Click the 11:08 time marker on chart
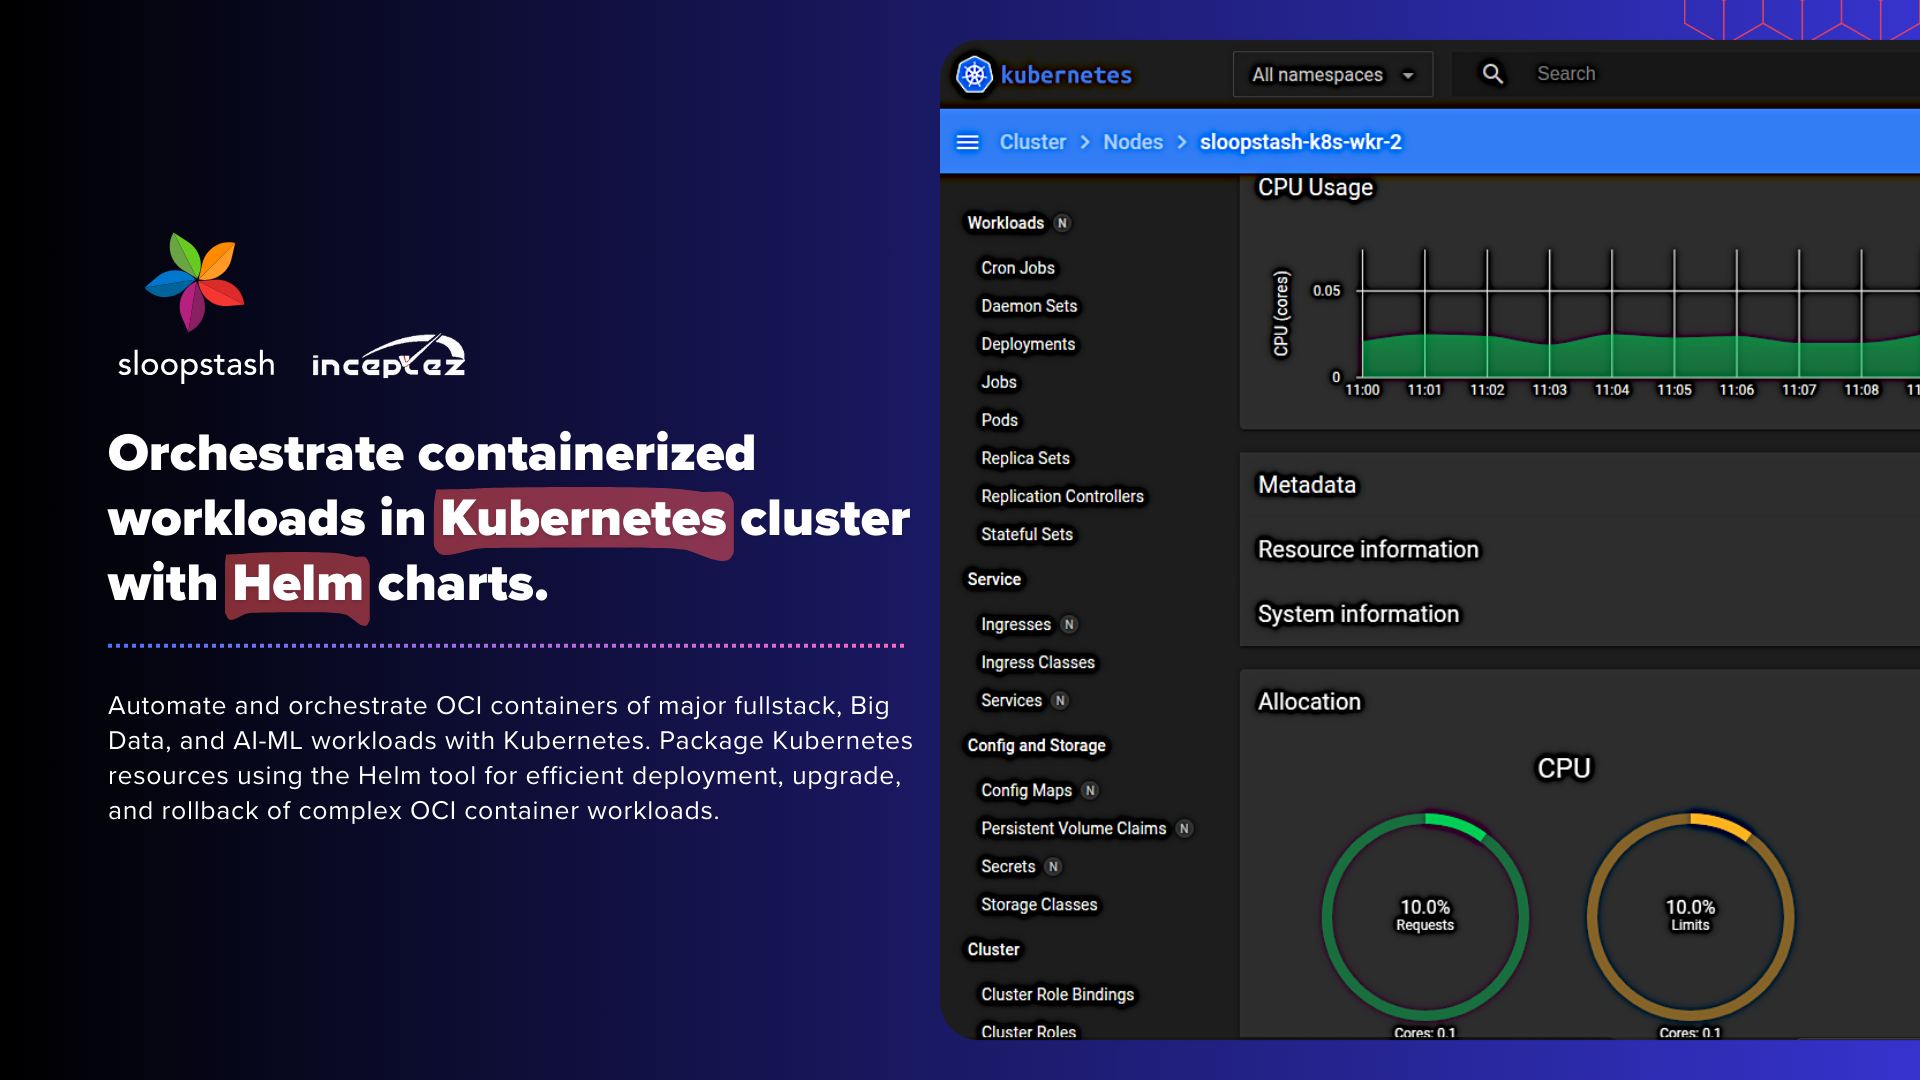Viewport: 1920px width, 1080px height. 1861,390
